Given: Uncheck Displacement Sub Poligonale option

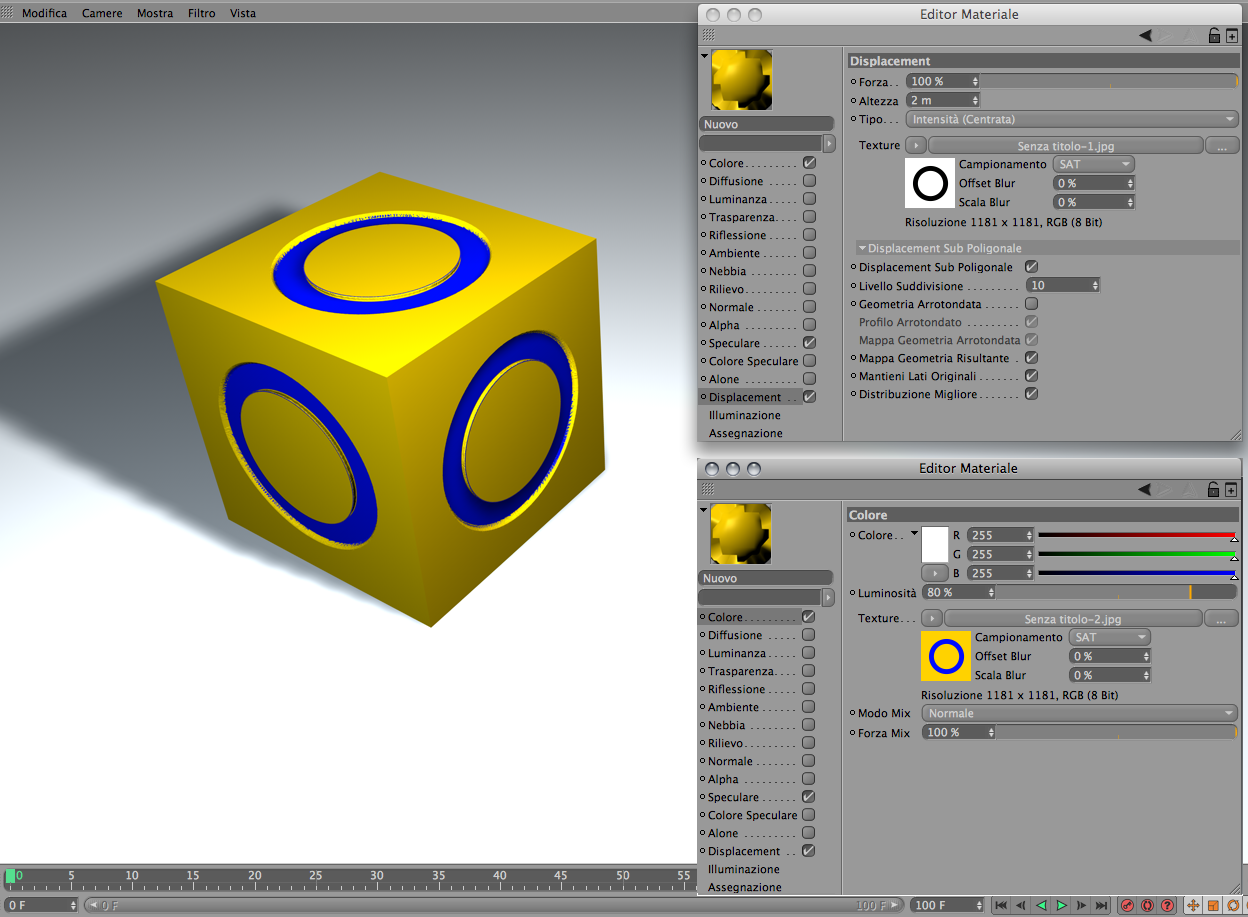Looking at the screenshot, I should (x=1031, y=267).
